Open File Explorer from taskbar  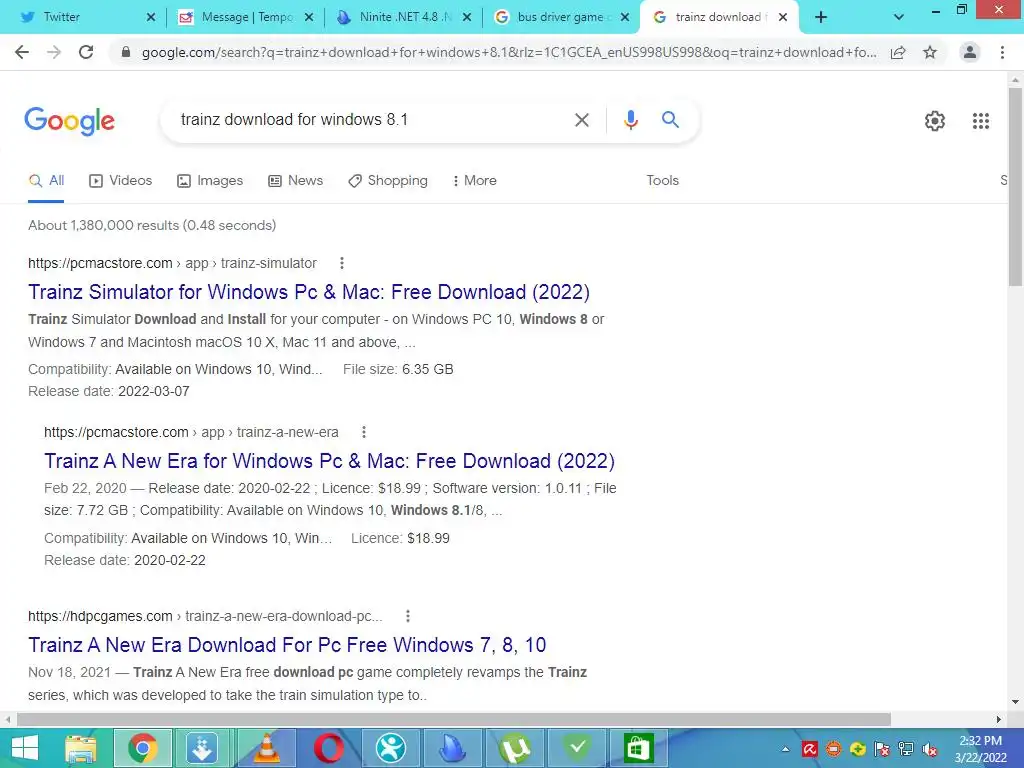[81, 748]
